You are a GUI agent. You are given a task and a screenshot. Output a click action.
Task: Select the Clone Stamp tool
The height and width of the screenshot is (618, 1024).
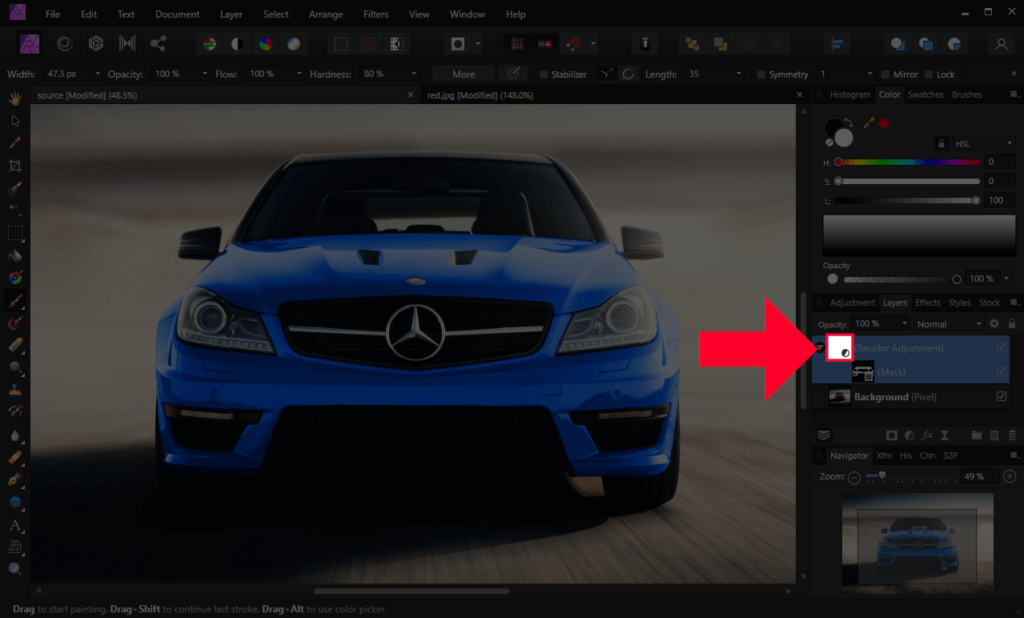[x=15, y=391]
